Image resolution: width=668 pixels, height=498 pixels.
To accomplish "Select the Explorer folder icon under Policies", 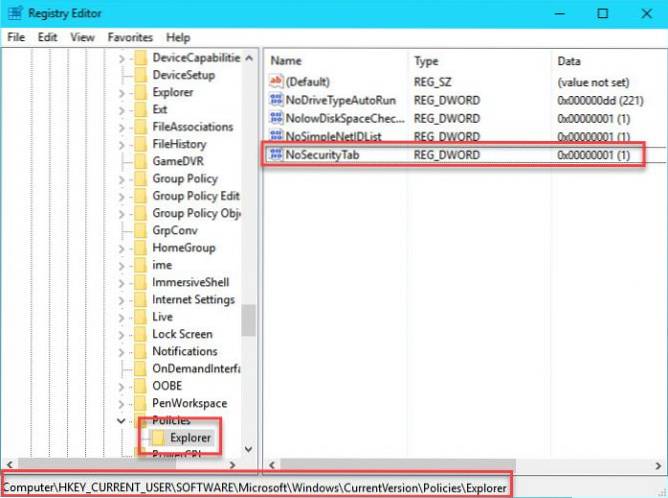I will click(157, 437).
